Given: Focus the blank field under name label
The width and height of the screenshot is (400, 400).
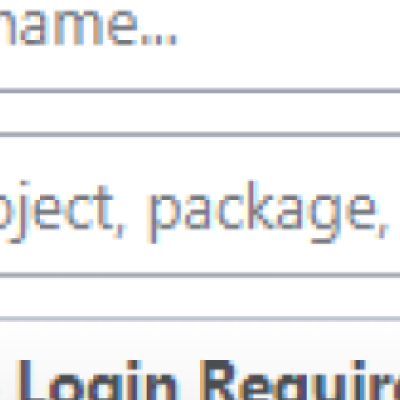Looking at the screenshot, I should (x=200, y=113).
